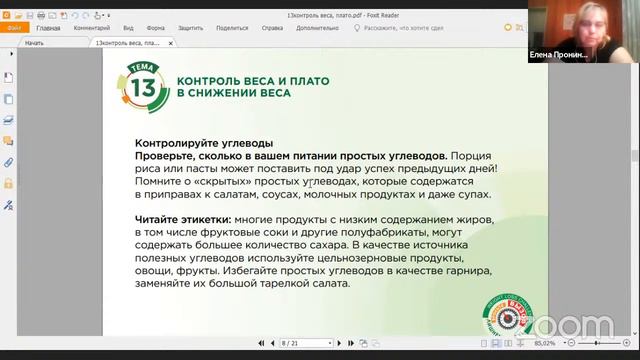Click the Save disk icon in quick toolbar
This screenshot has width=640, height=360.
[x=30, y=16]
